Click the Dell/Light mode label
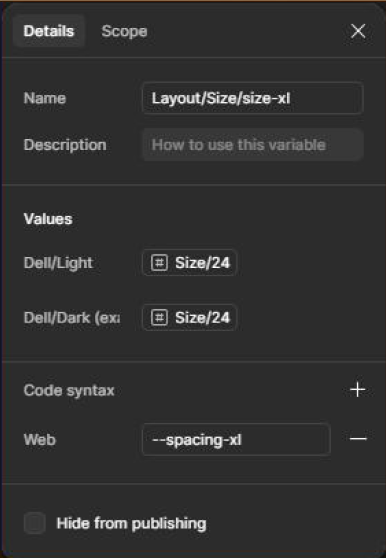Screen dimensions: 386x558 [58, 263]
